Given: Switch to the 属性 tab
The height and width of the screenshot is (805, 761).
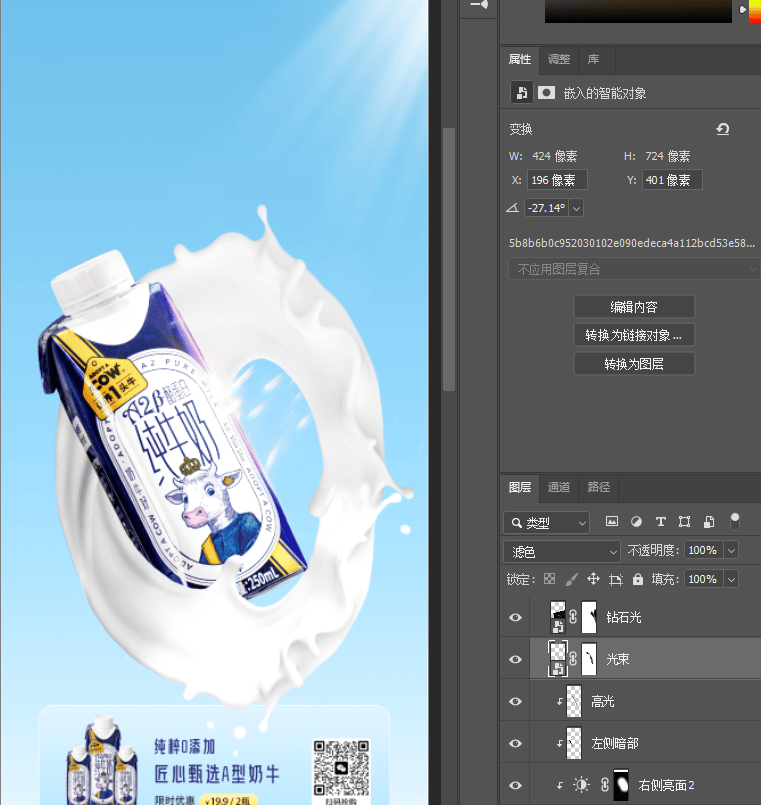Looking at the screenshot, I should (x=520, y=59).
